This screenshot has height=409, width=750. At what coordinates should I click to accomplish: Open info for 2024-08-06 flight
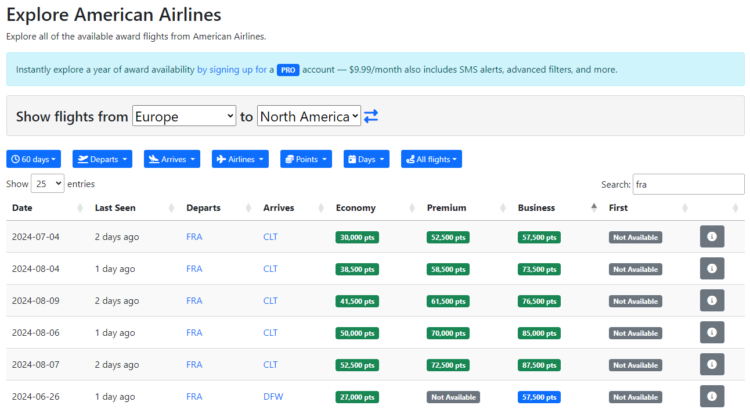712,332
